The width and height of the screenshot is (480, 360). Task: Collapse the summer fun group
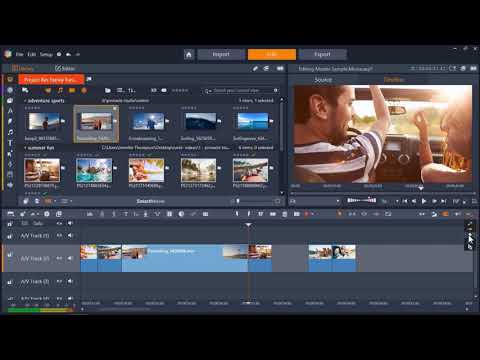[x=25, y=148]
